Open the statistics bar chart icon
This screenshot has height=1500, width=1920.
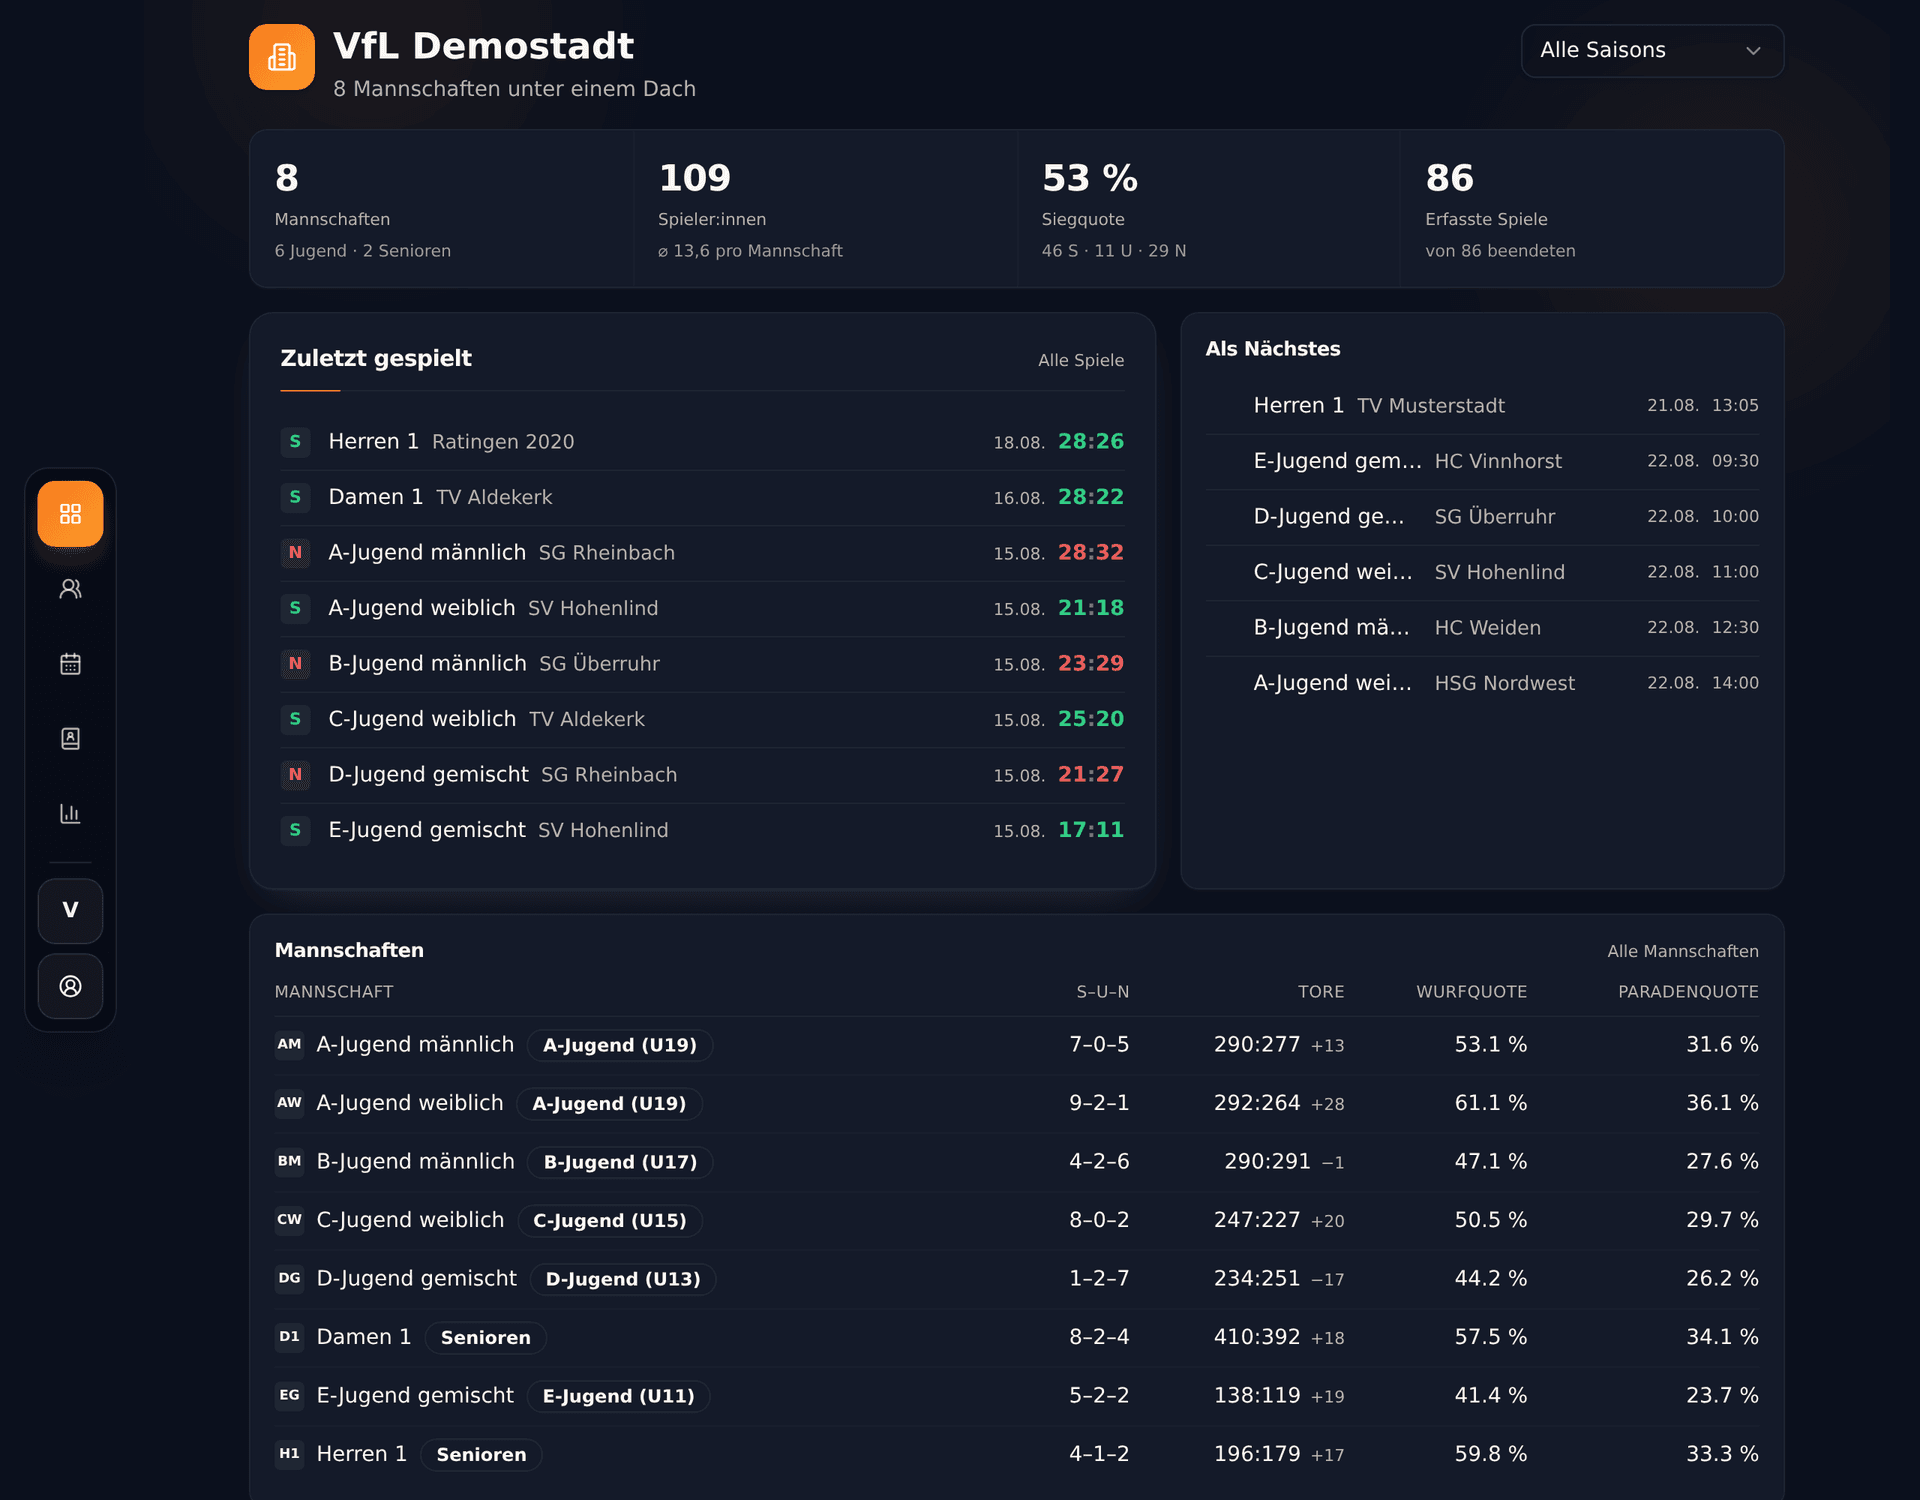click(x=70, y=814)
